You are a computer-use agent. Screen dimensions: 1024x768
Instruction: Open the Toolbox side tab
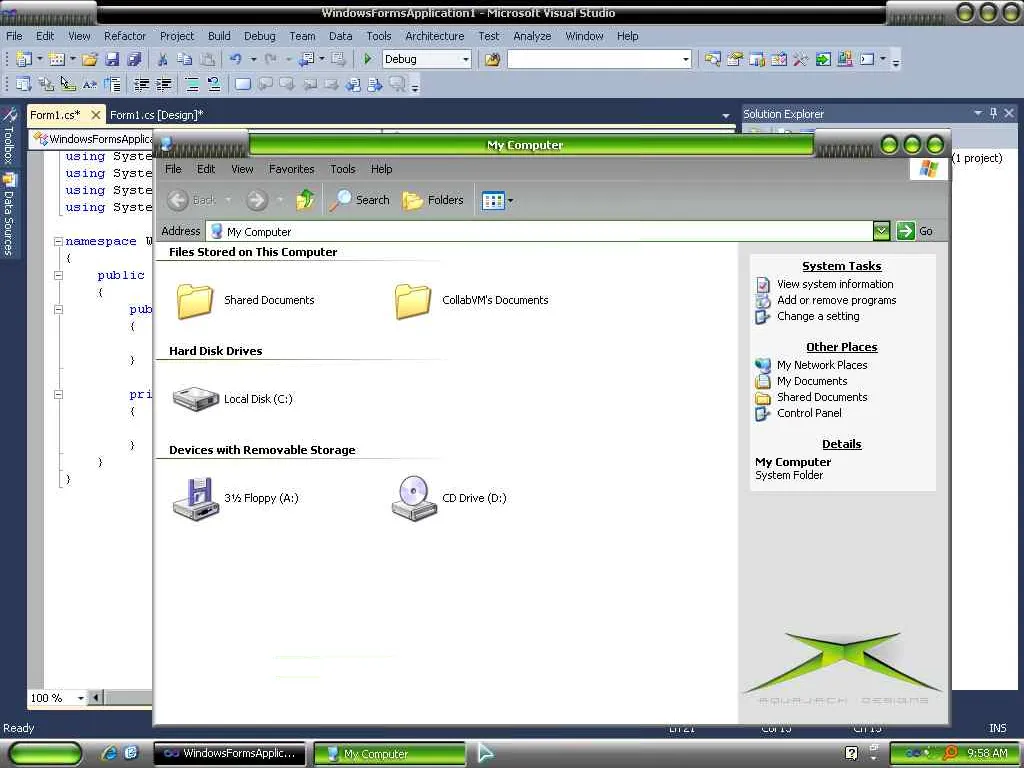pyautogui.click(x=8, y=136)
